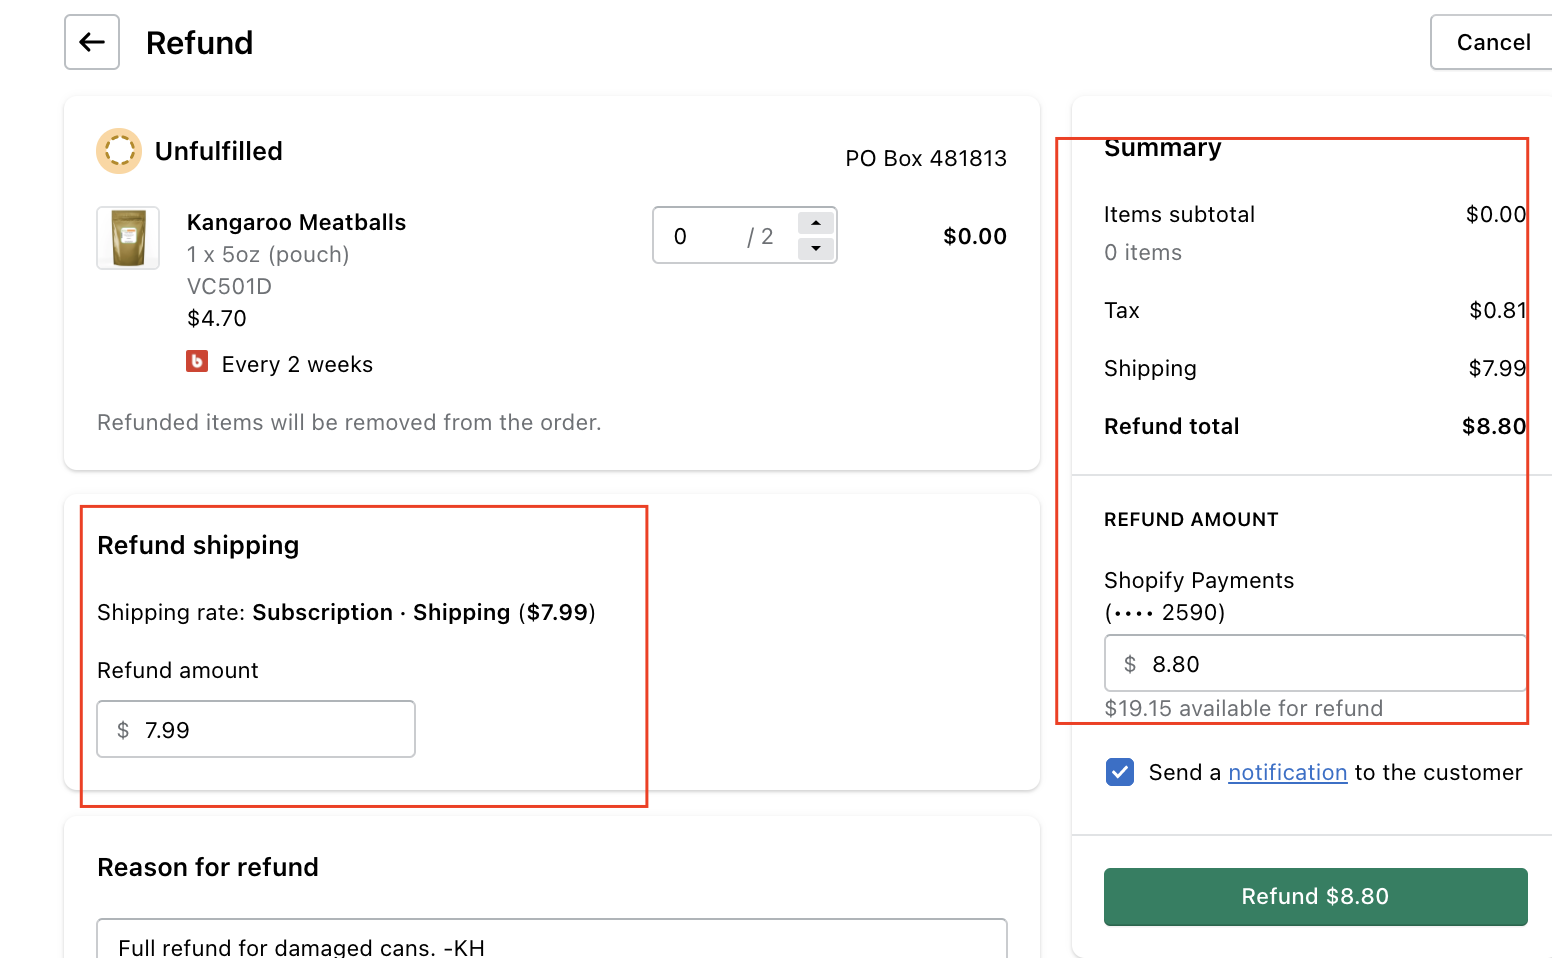Image resolution: width=1552 pixels, height=958 pixels.
Task: Click the Kangaroo Meatballs product thumbnail
Action: 128,238
